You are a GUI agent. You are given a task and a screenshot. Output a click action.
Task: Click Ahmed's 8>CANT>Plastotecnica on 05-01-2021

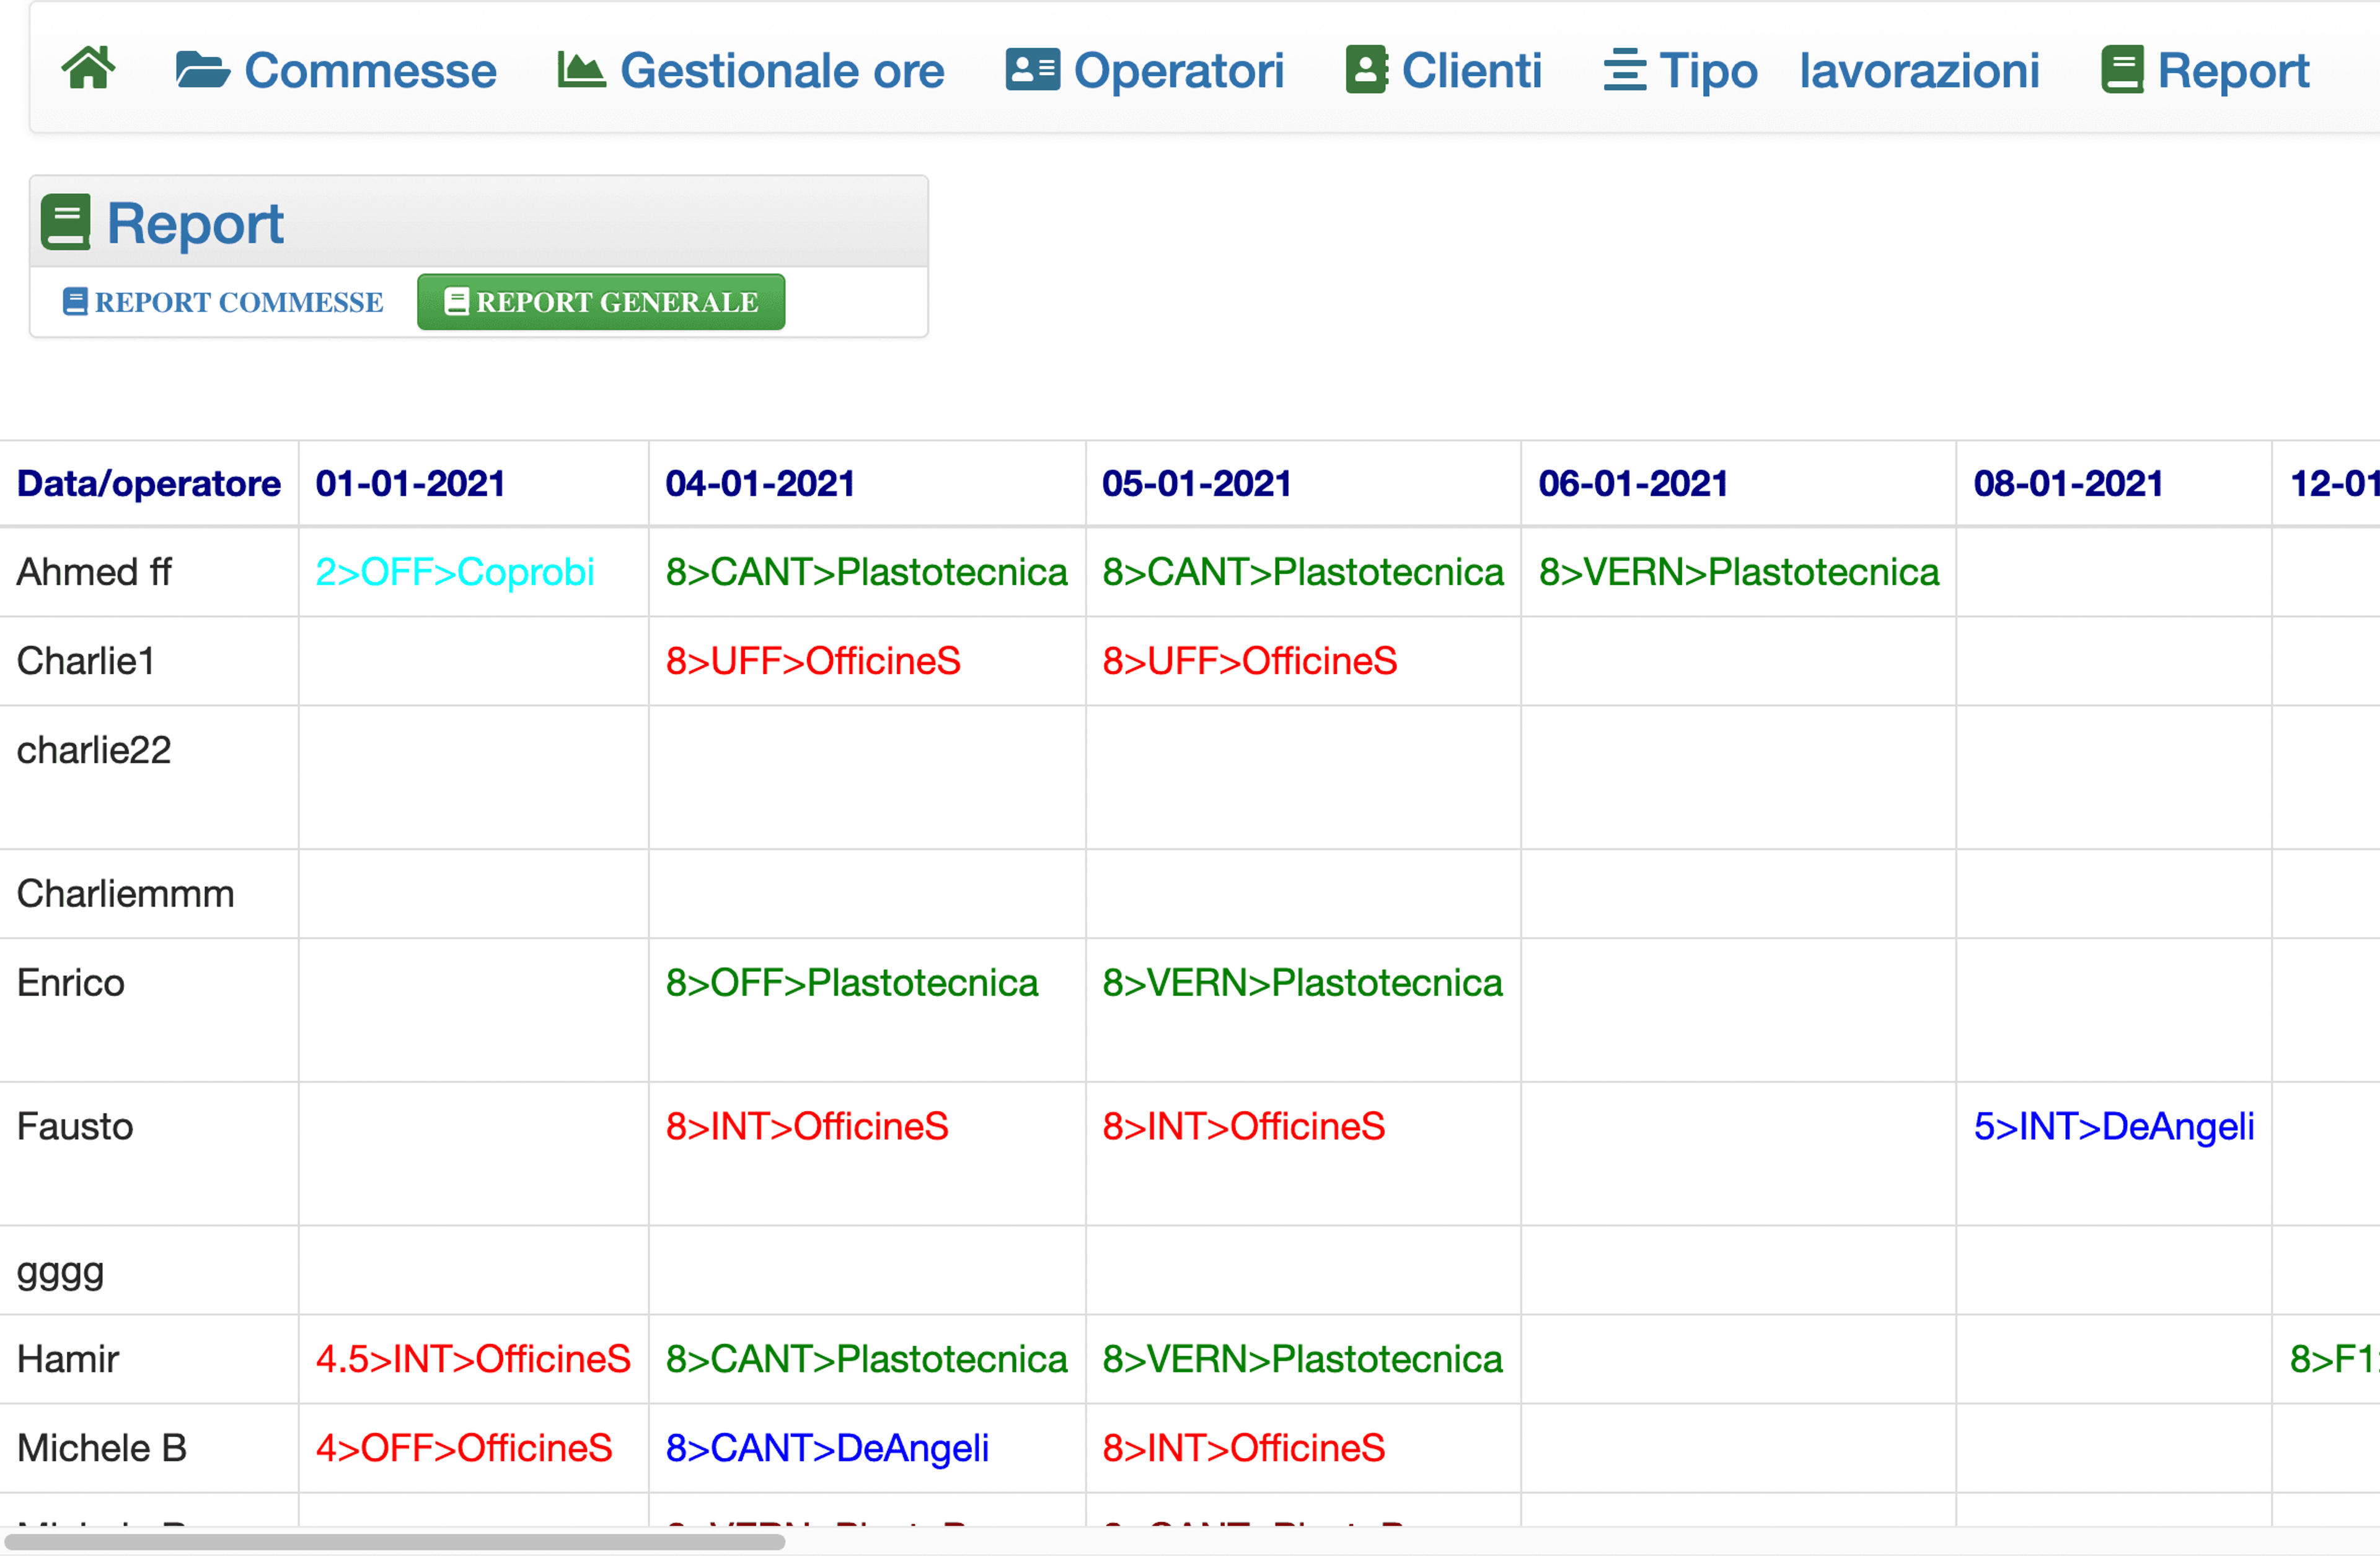click(x=1303, y=572)
